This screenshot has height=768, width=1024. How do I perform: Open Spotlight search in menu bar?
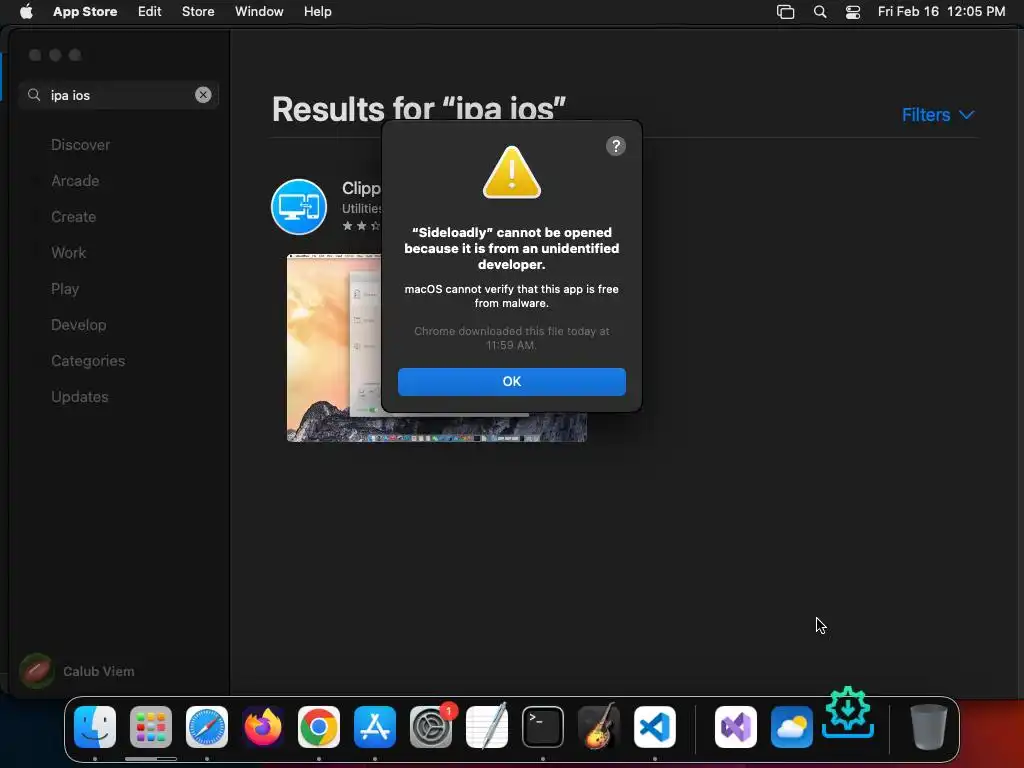click(820, 12)
